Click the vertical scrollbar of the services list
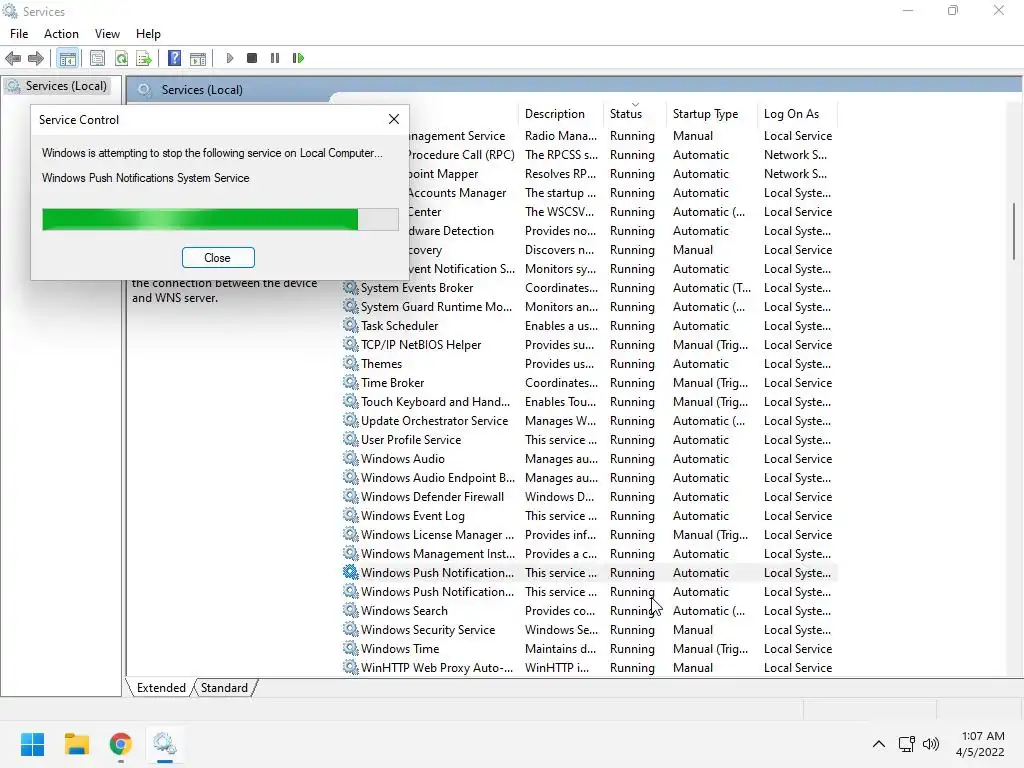This screenshot has width=1024, height=768. tap(1014, 231)
